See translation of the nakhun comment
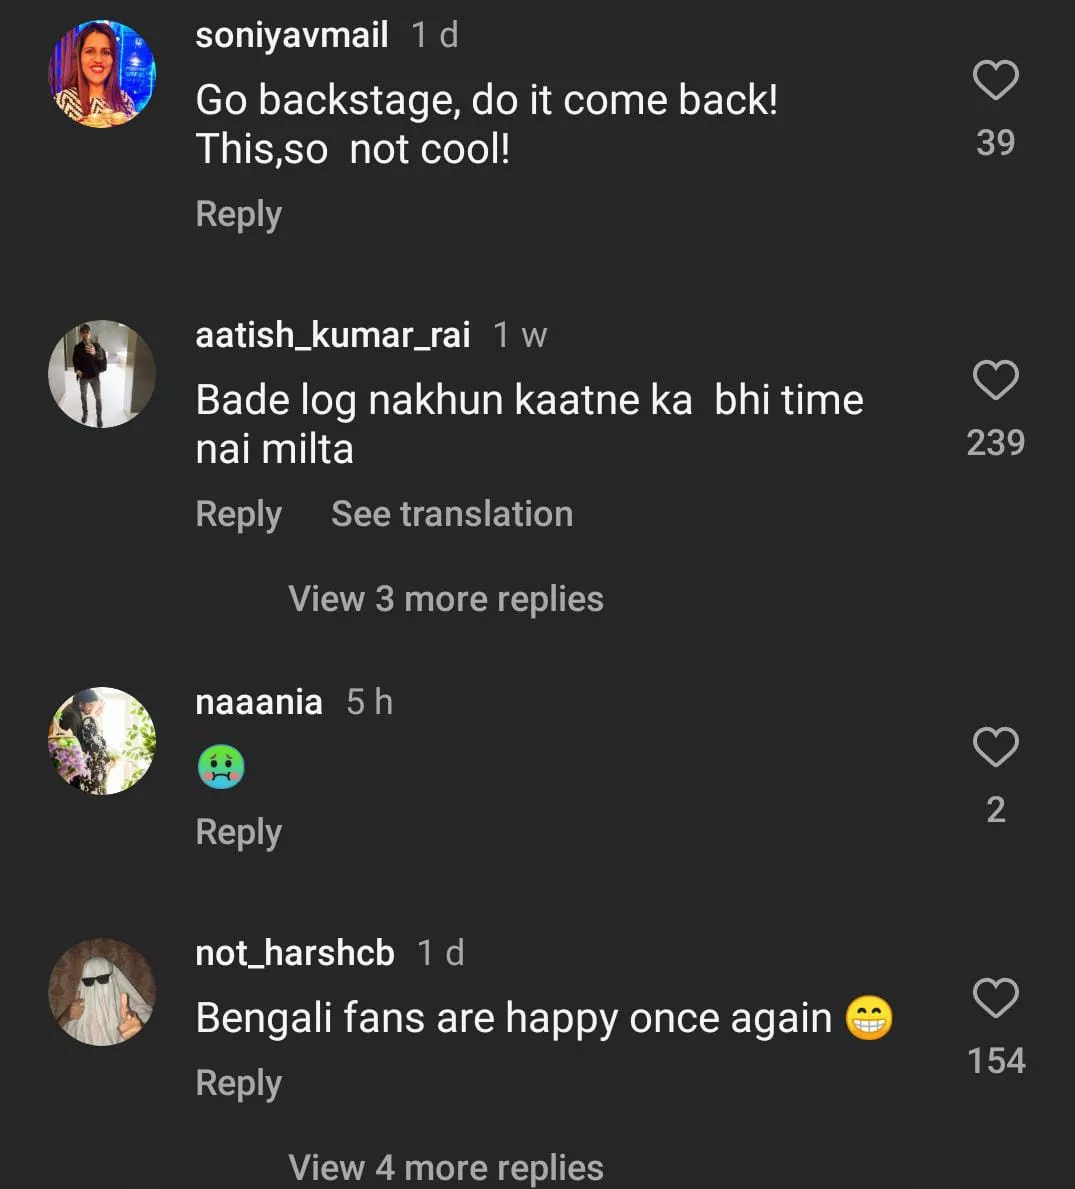The image size is (1075, 1189). pyautogui.click(x=452, y=514)
